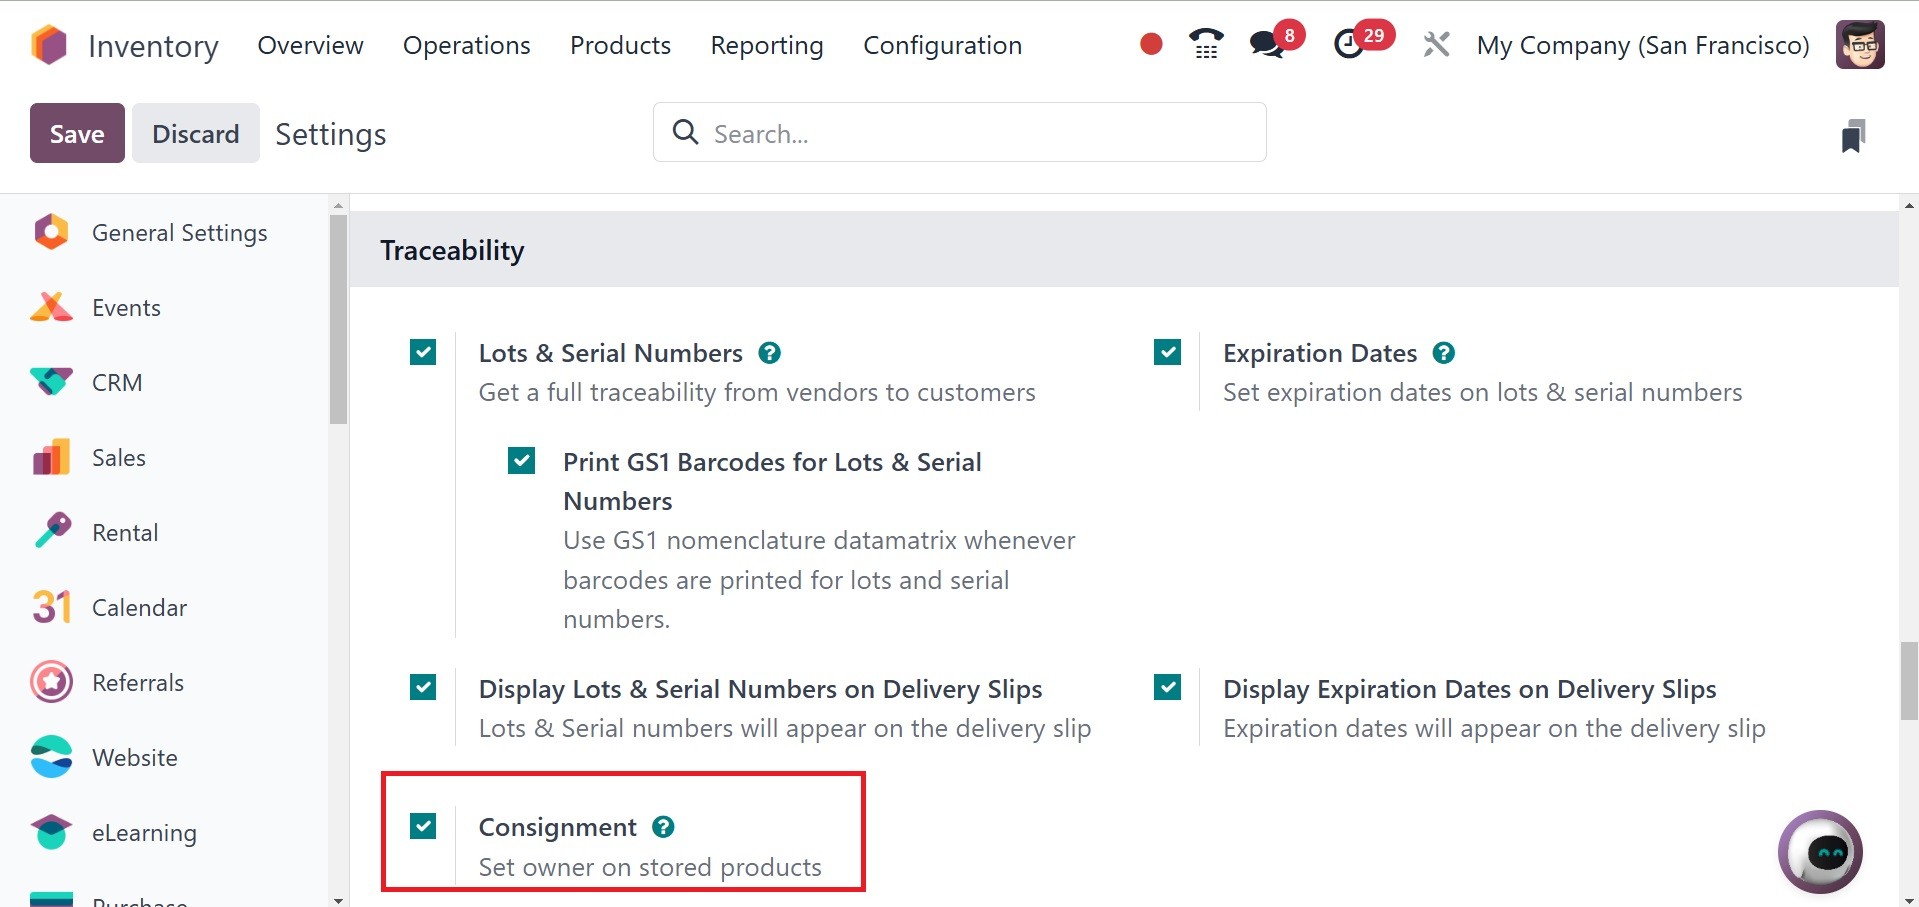Select CRM in settings sidebar
This screenshot has height=907, width=1919.
tap(117, 383)
